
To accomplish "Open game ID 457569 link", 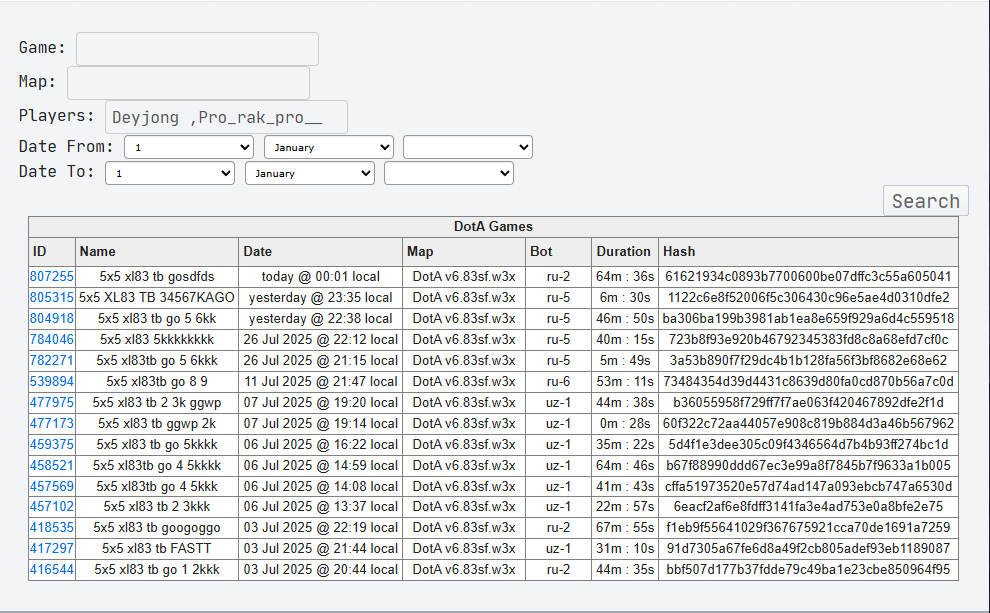I will click(x=52, y=486).
